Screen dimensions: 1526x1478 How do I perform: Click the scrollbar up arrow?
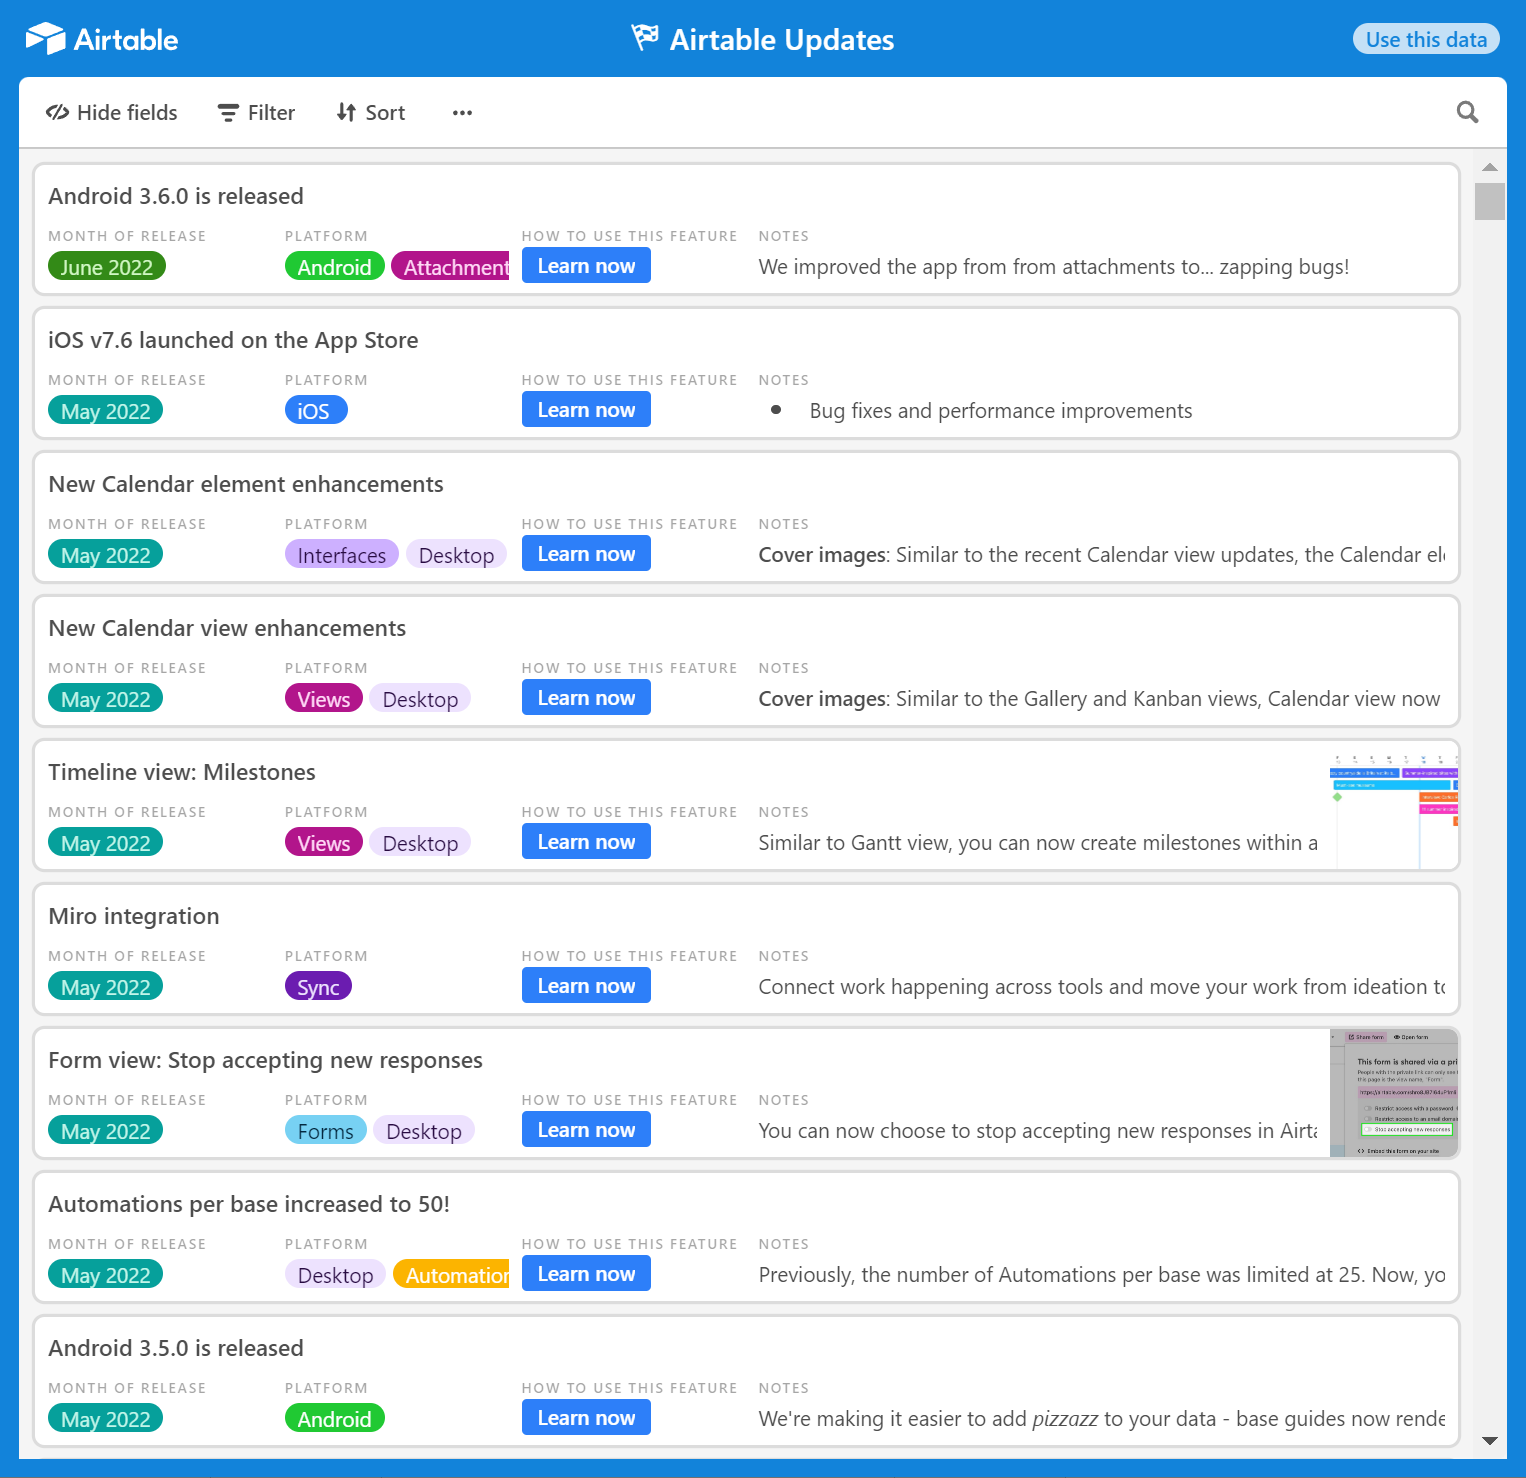tap(1490, 167)
